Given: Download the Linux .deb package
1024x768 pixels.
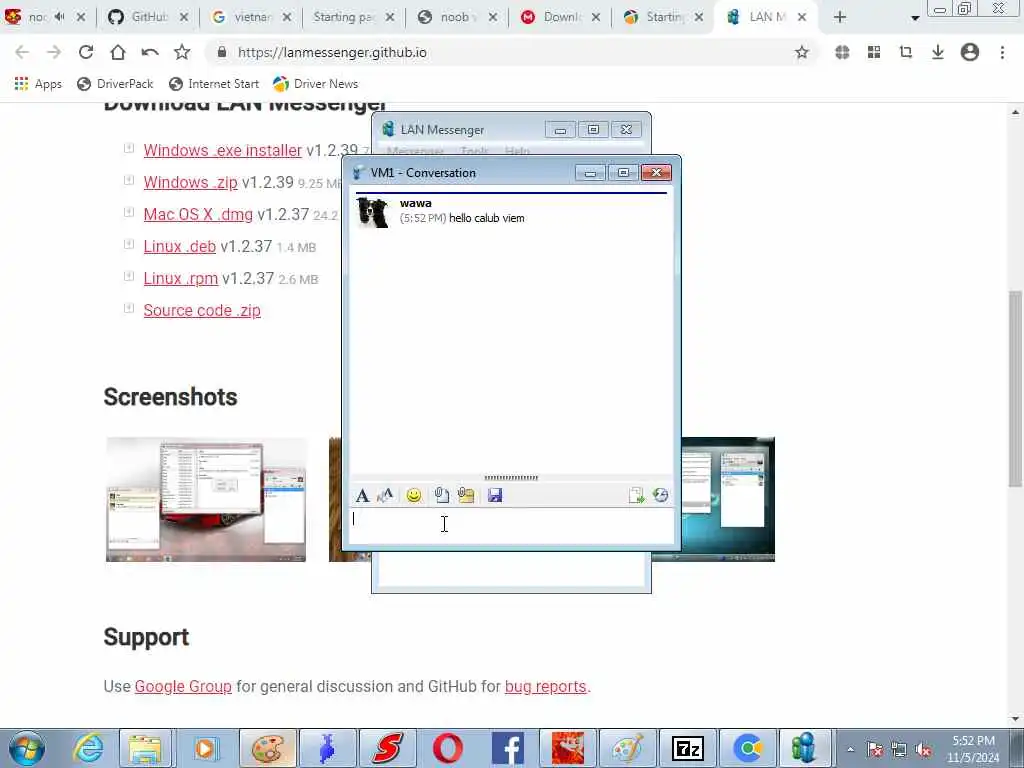Looking at the screenshot, I should (x=180, y=246).
